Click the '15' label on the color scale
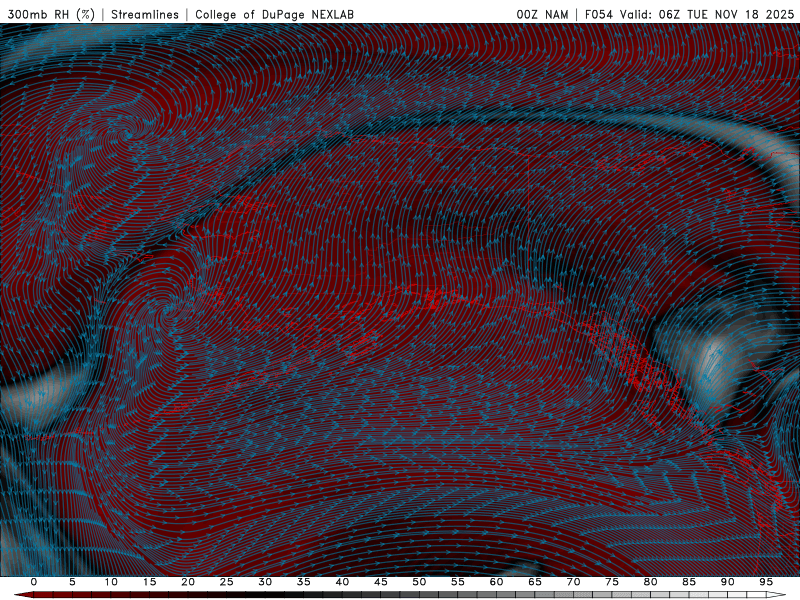Image resolution: width=800 pixels, height=600 pixels. pyautogui.click(x=149, y=582)
